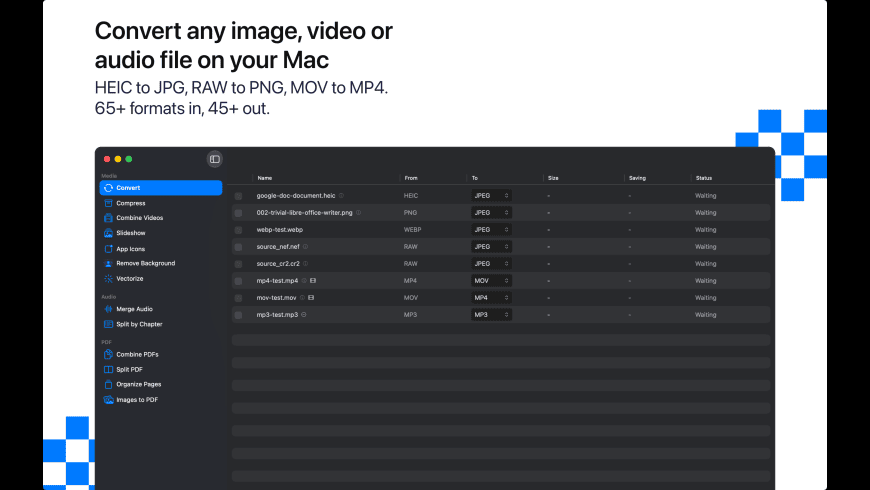This screenshot has height=490, width=870.
Task: Open output format dropdown for source_nef.nef
Action: 491,246
